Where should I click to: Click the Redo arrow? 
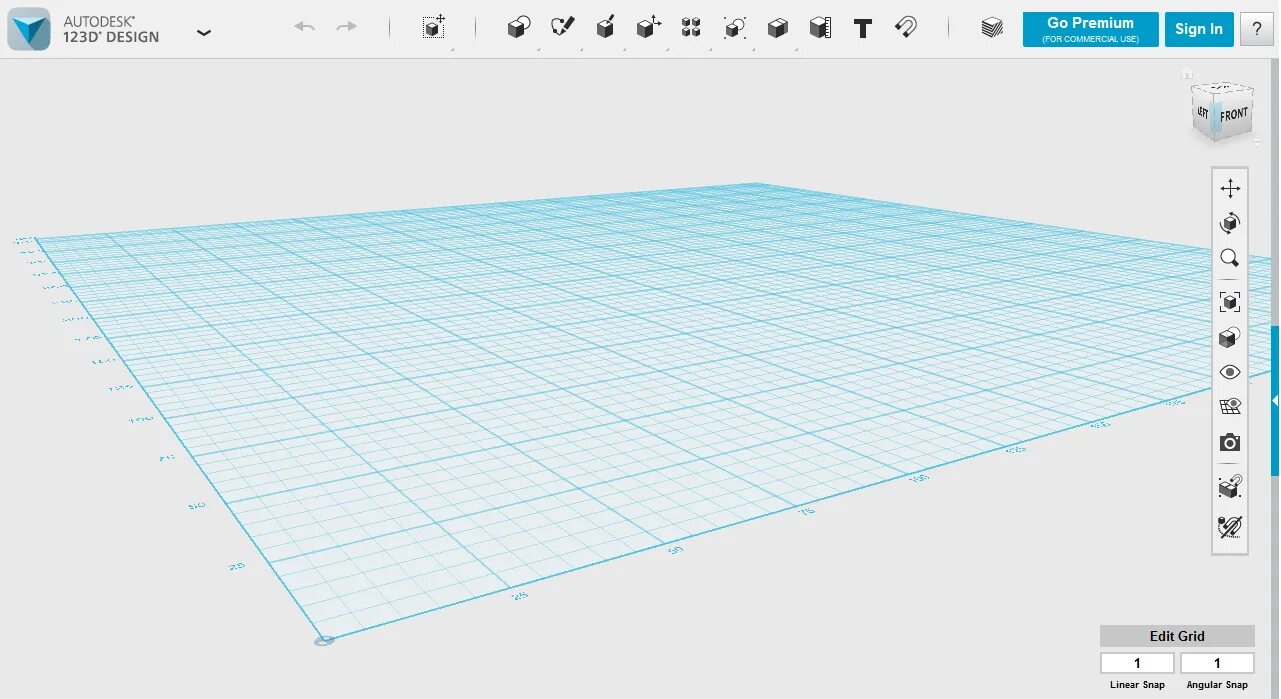point(346,27)
